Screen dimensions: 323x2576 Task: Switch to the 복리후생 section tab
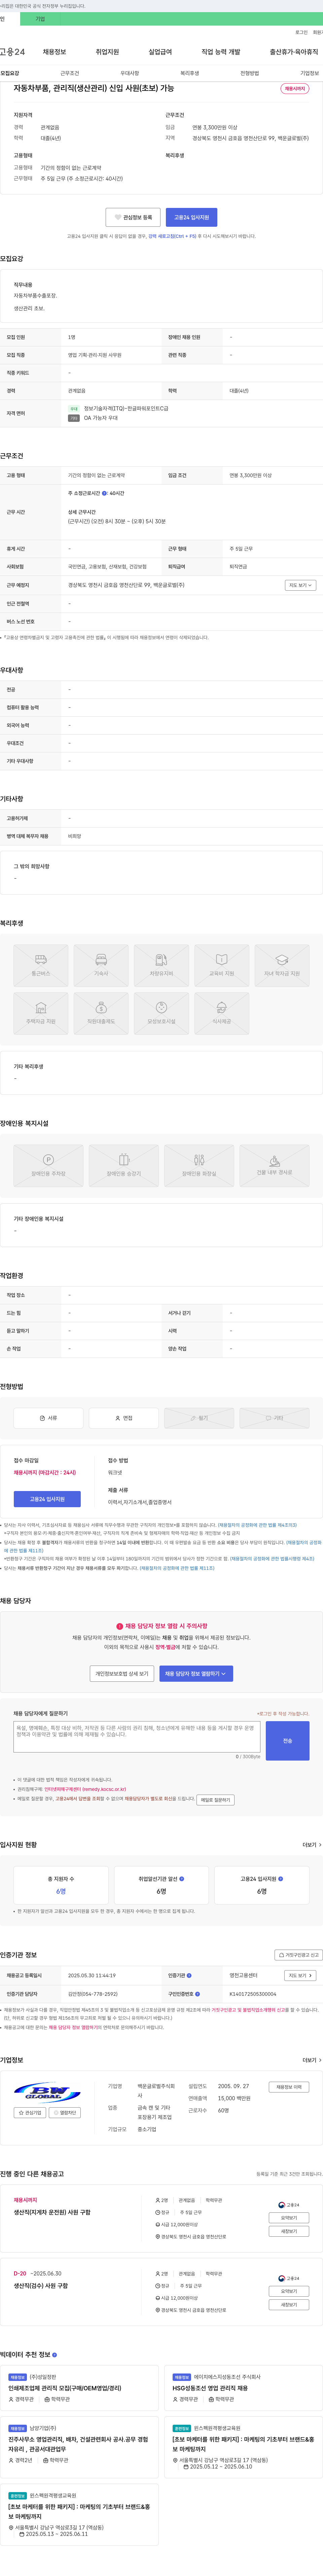(190, 73)
